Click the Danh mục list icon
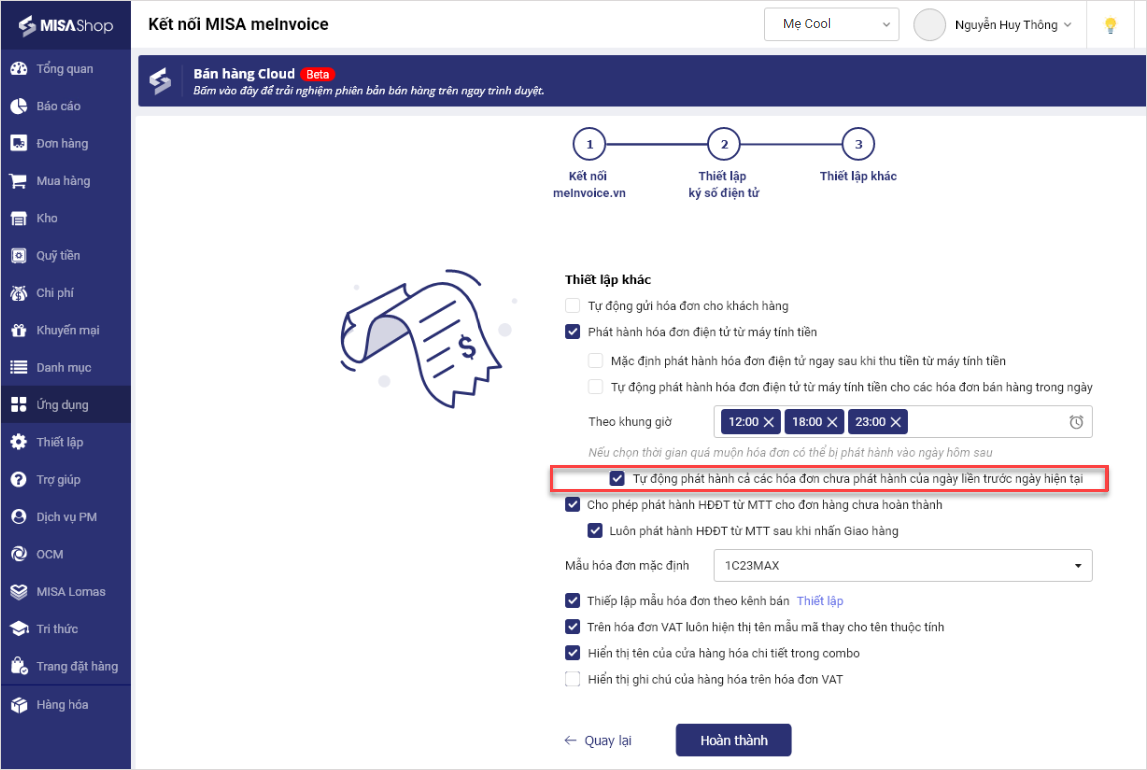The width and height of the screenshot is (1147, 770). coord(18,367)
